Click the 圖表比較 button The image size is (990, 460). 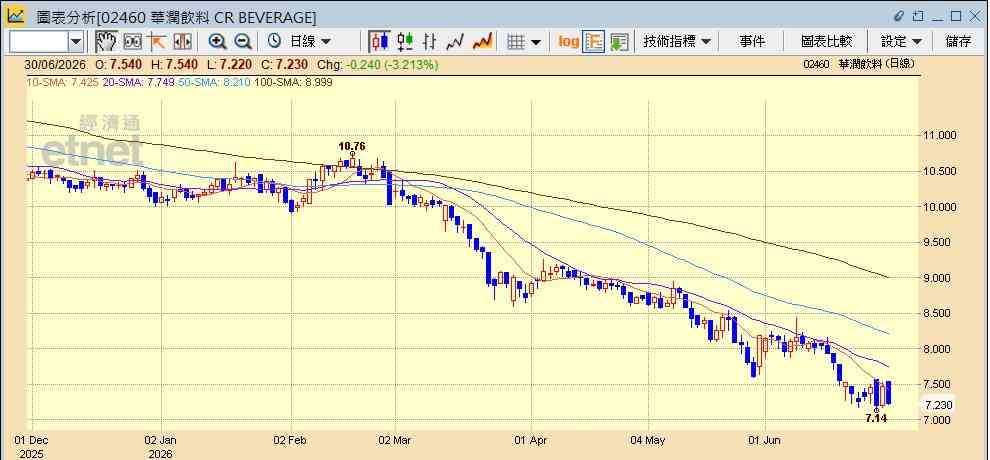pyautogui.click(x=826, y=42)
